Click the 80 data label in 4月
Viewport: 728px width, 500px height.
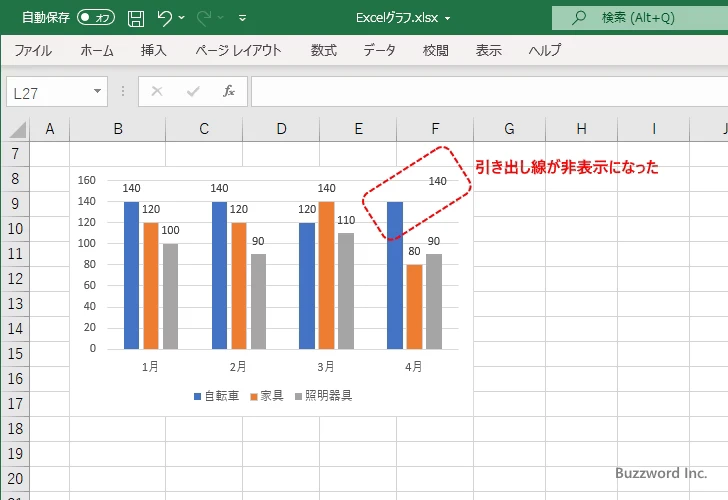click(414, 252)
